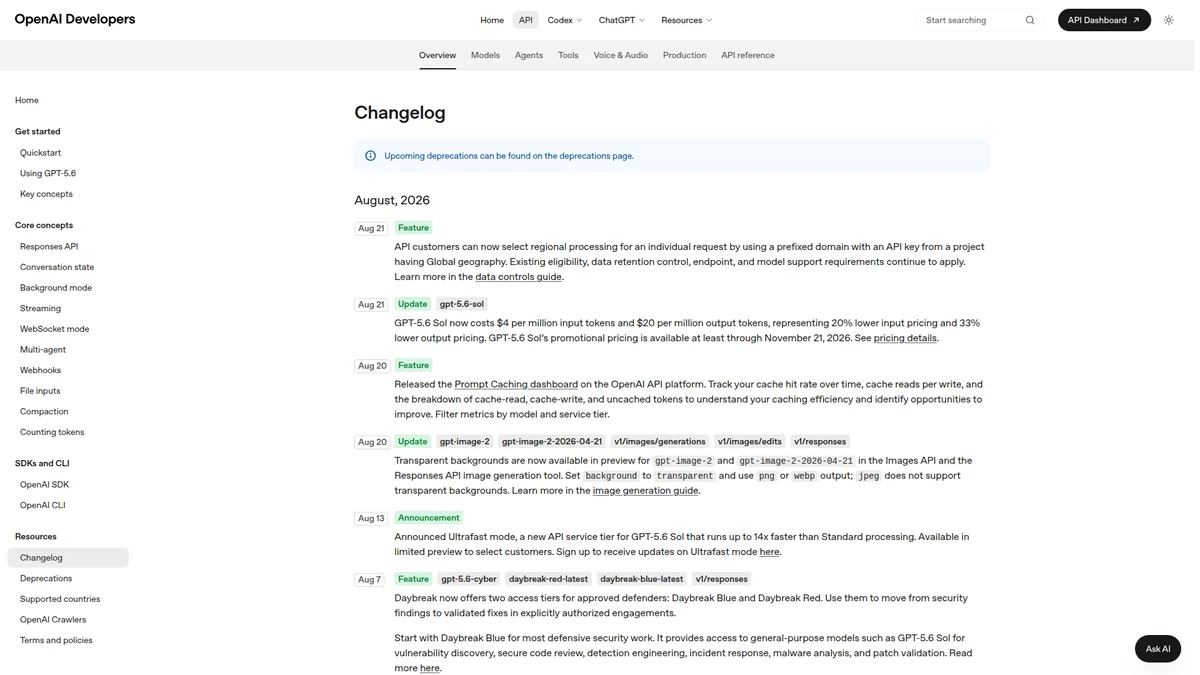Open the Ask AI assistant button
The width and height of the screenshot is (1200, 675).
point(1158,649)
